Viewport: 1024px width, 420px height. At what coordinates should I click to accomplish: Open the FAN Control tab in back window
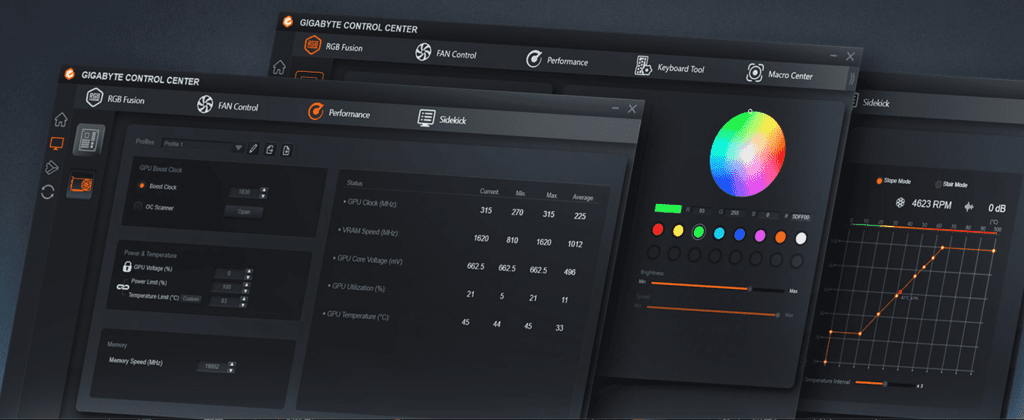(446, 53)
